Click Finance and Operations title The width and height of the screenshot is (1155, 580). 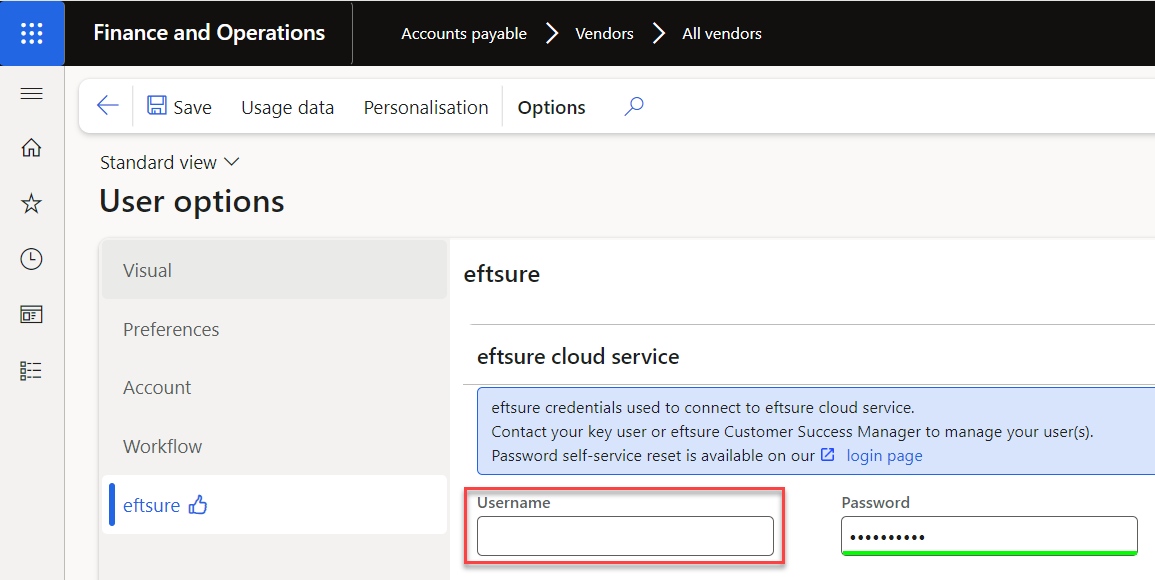(209, 33)
